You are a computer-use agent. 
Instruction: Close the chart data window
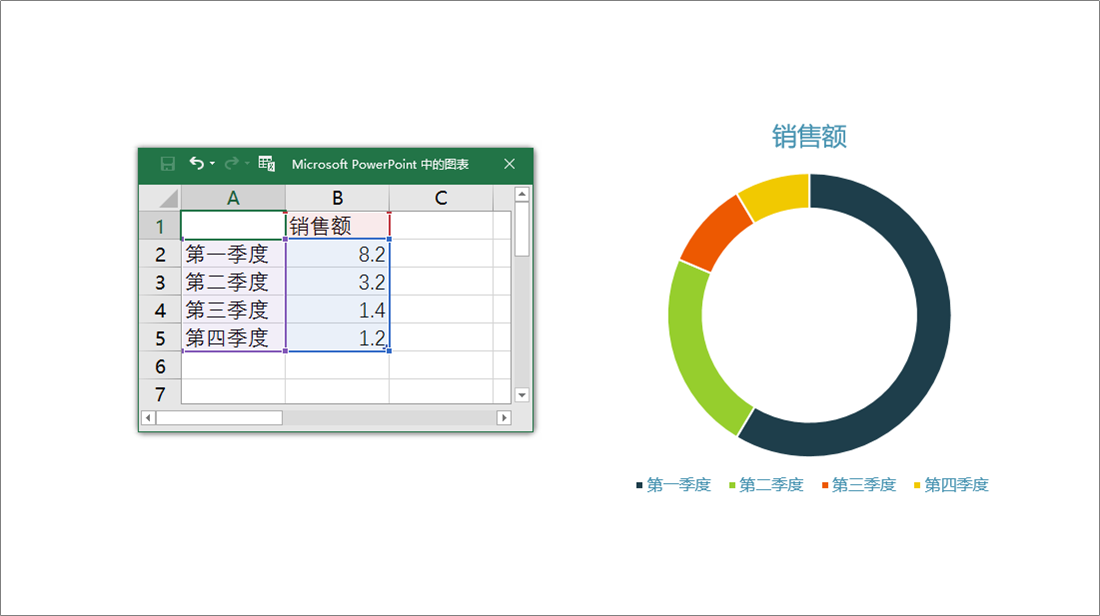coord(509,163)
